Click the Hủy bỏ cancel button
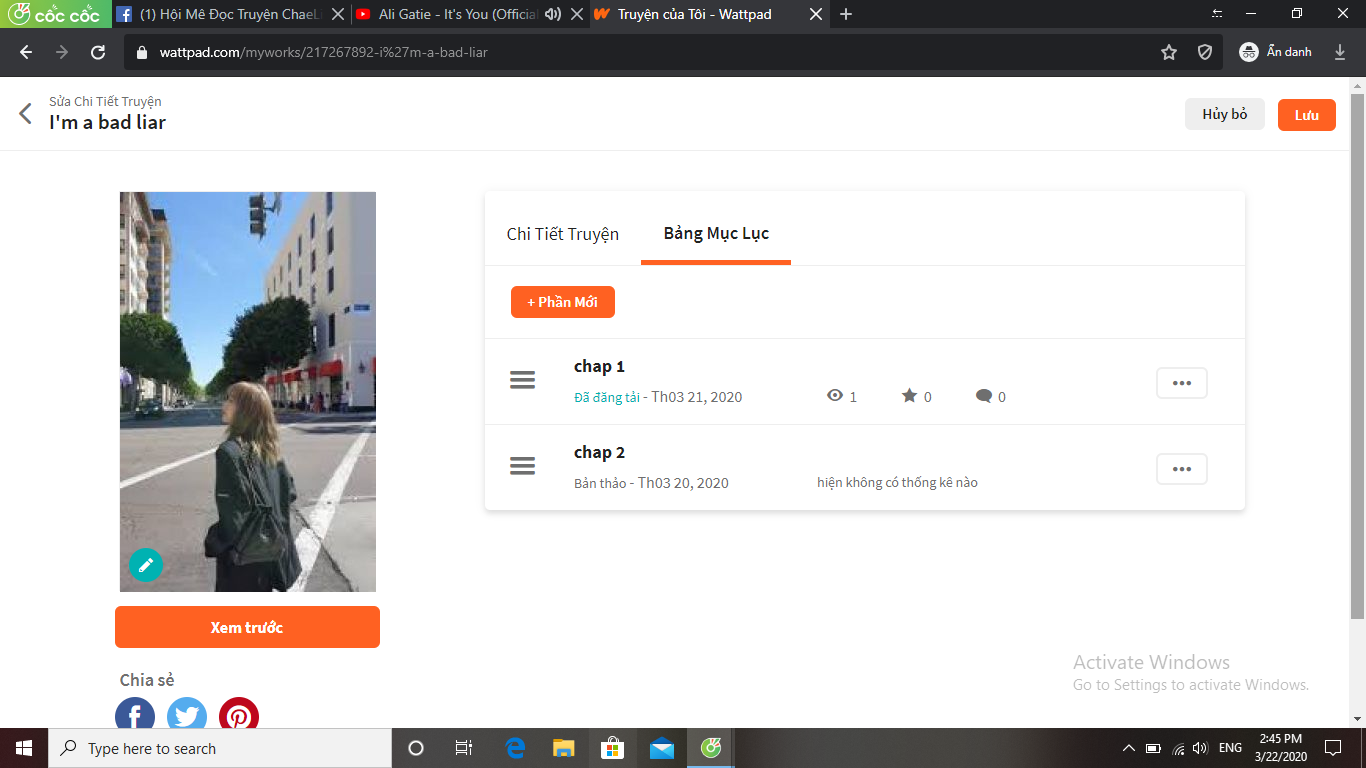 point(1224,115)
